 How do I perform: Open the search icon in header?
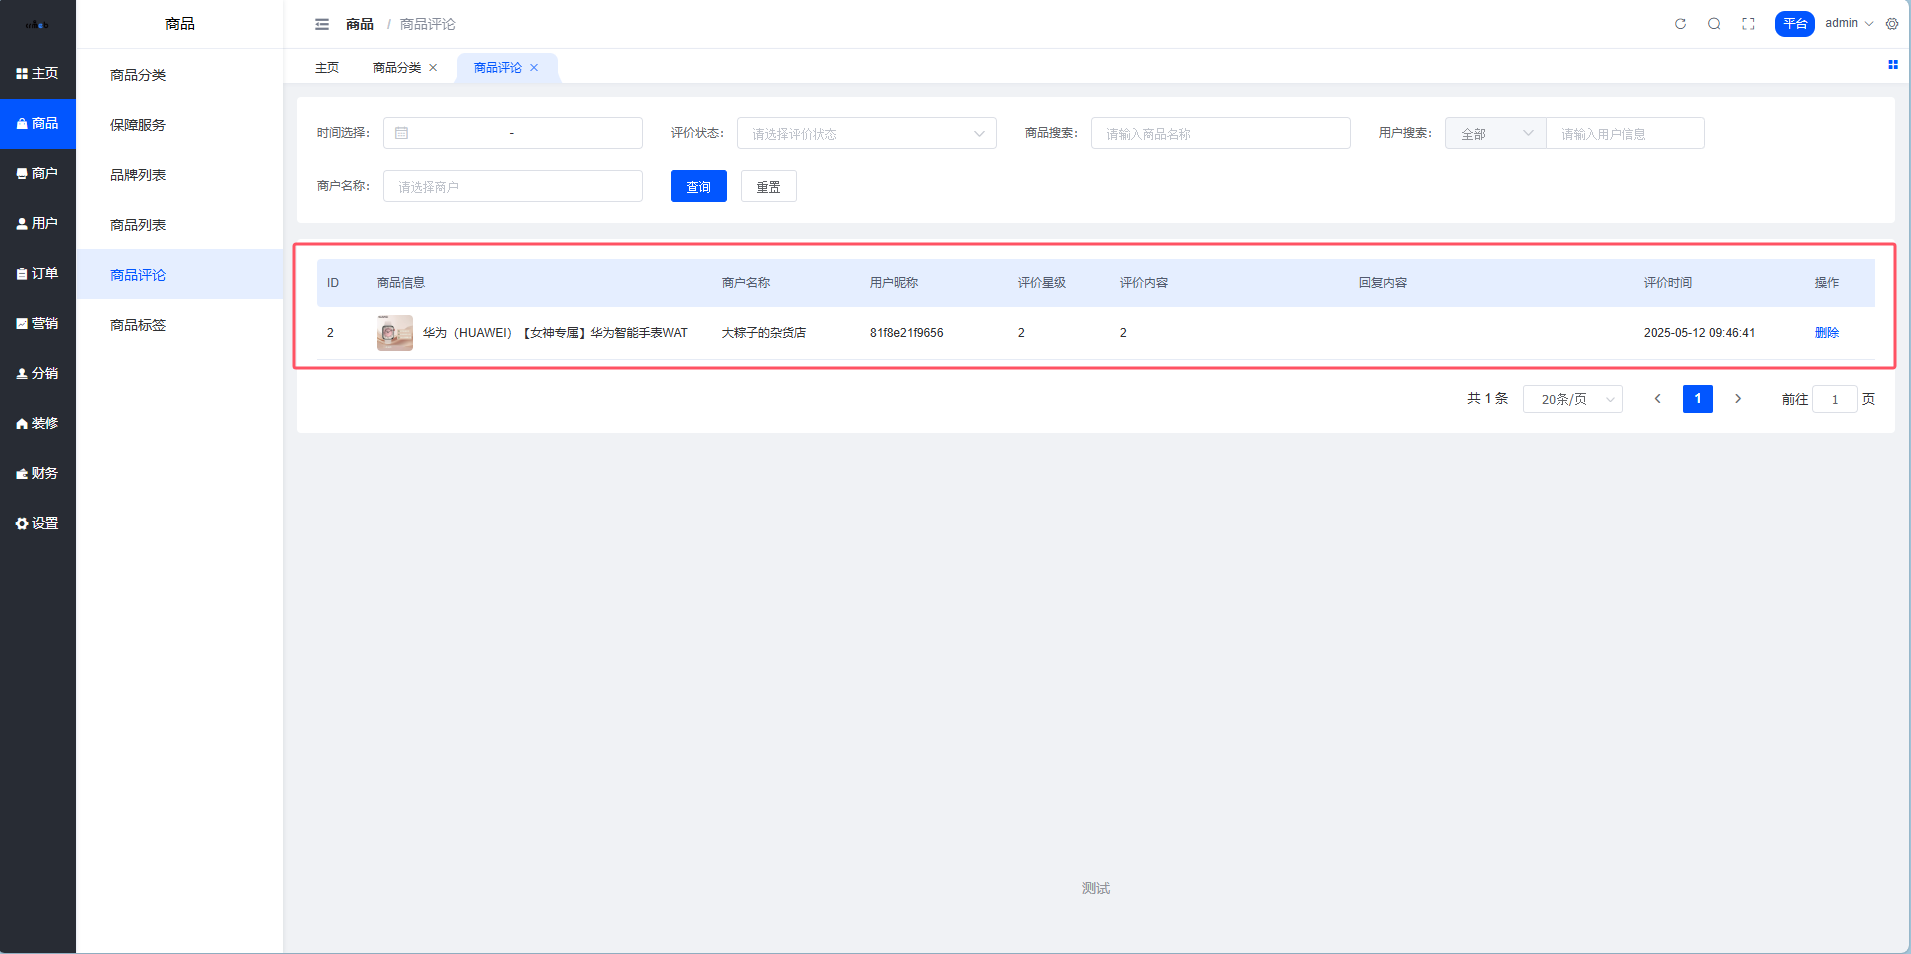point(1714,24)
